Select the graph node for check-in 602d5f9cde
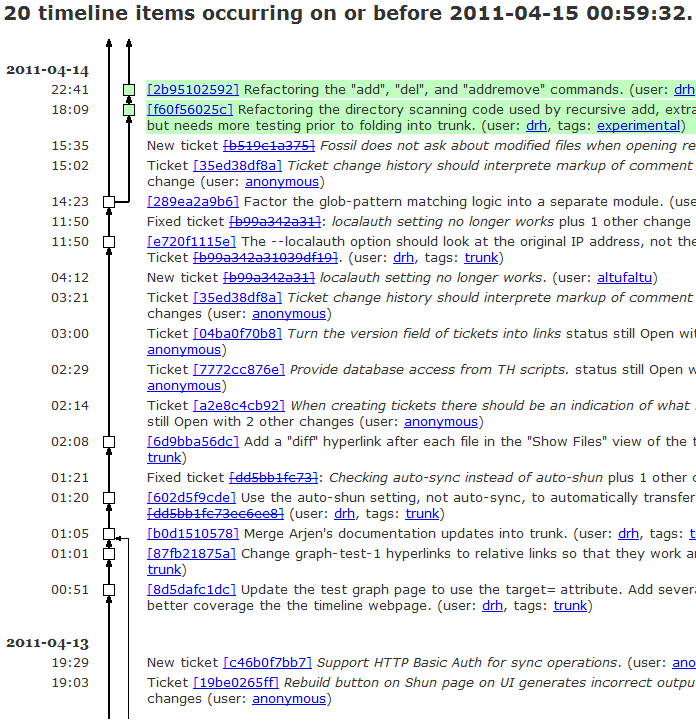Viewport: 696px width, 724px height. tap(109, 498)
